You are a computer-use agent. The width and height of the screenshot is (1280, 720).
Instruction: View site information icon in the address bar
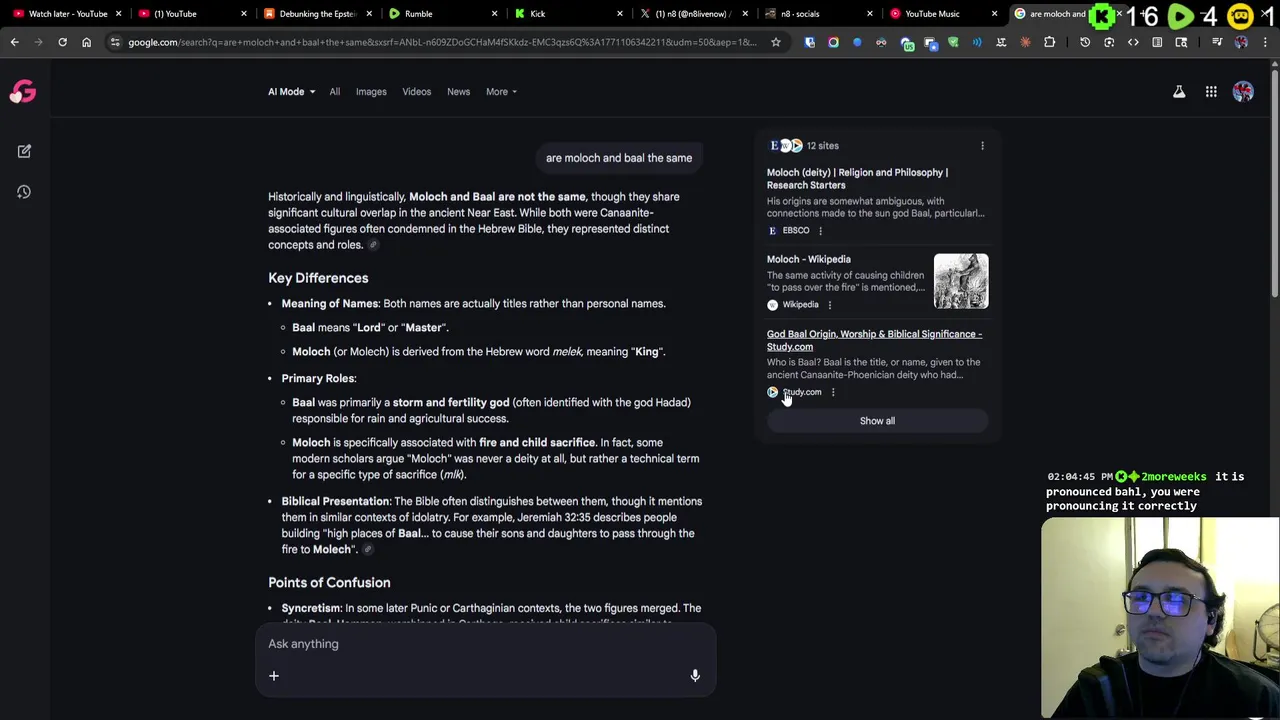(x=115, y=42)
